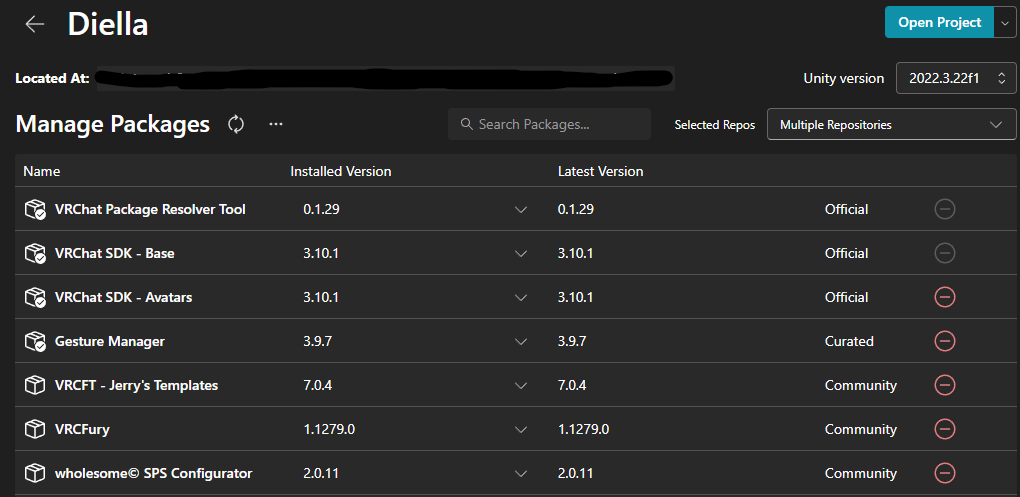This screenshot has width=1020, height=497.
Task: Remove the VRCFury package
Action: (944, 429)
